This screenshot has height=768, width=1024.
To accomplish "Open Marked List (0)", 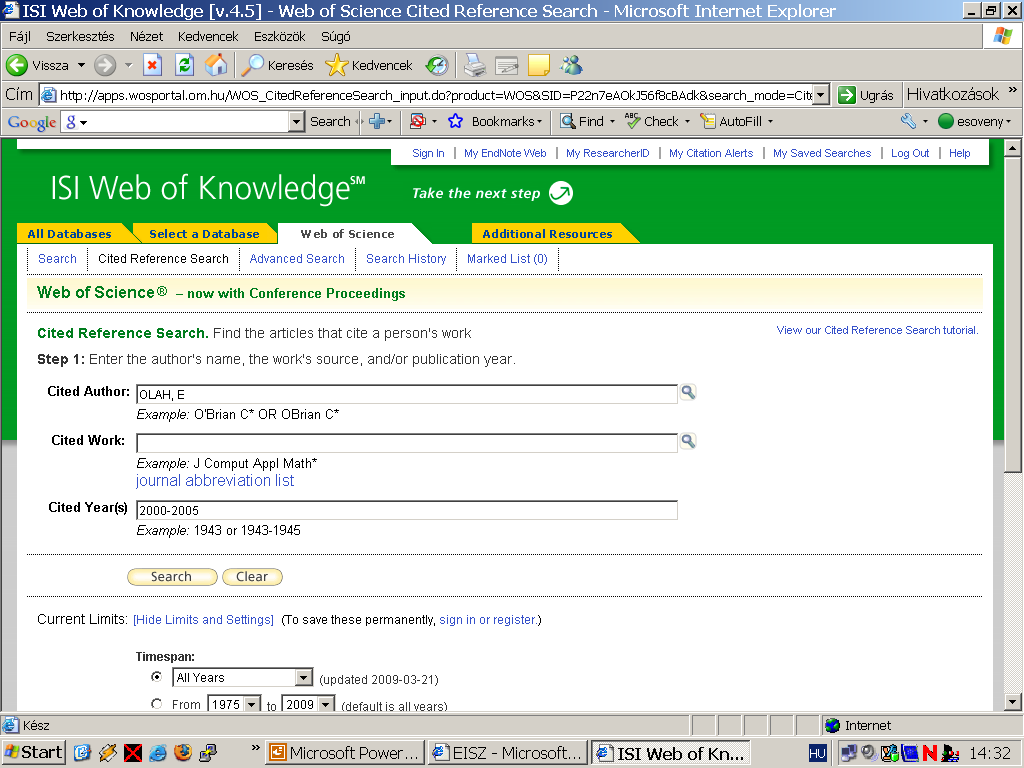I will point(507,259).
